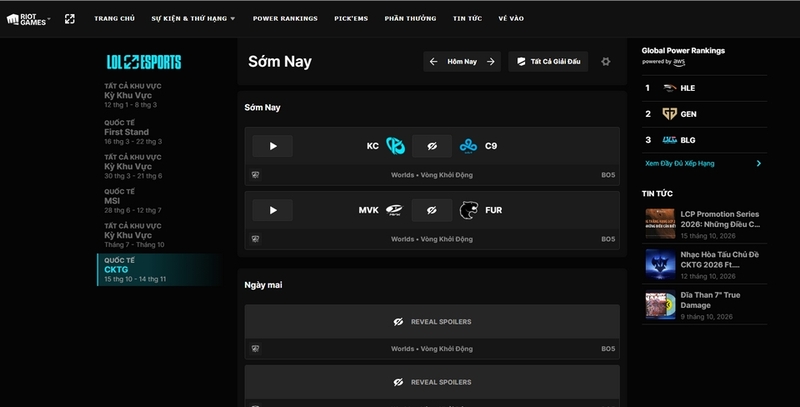The image size is (800, 407).
Task: Open Xem Đầy Đủ Xếp Hạng link
Action: (x=680, y=164)
